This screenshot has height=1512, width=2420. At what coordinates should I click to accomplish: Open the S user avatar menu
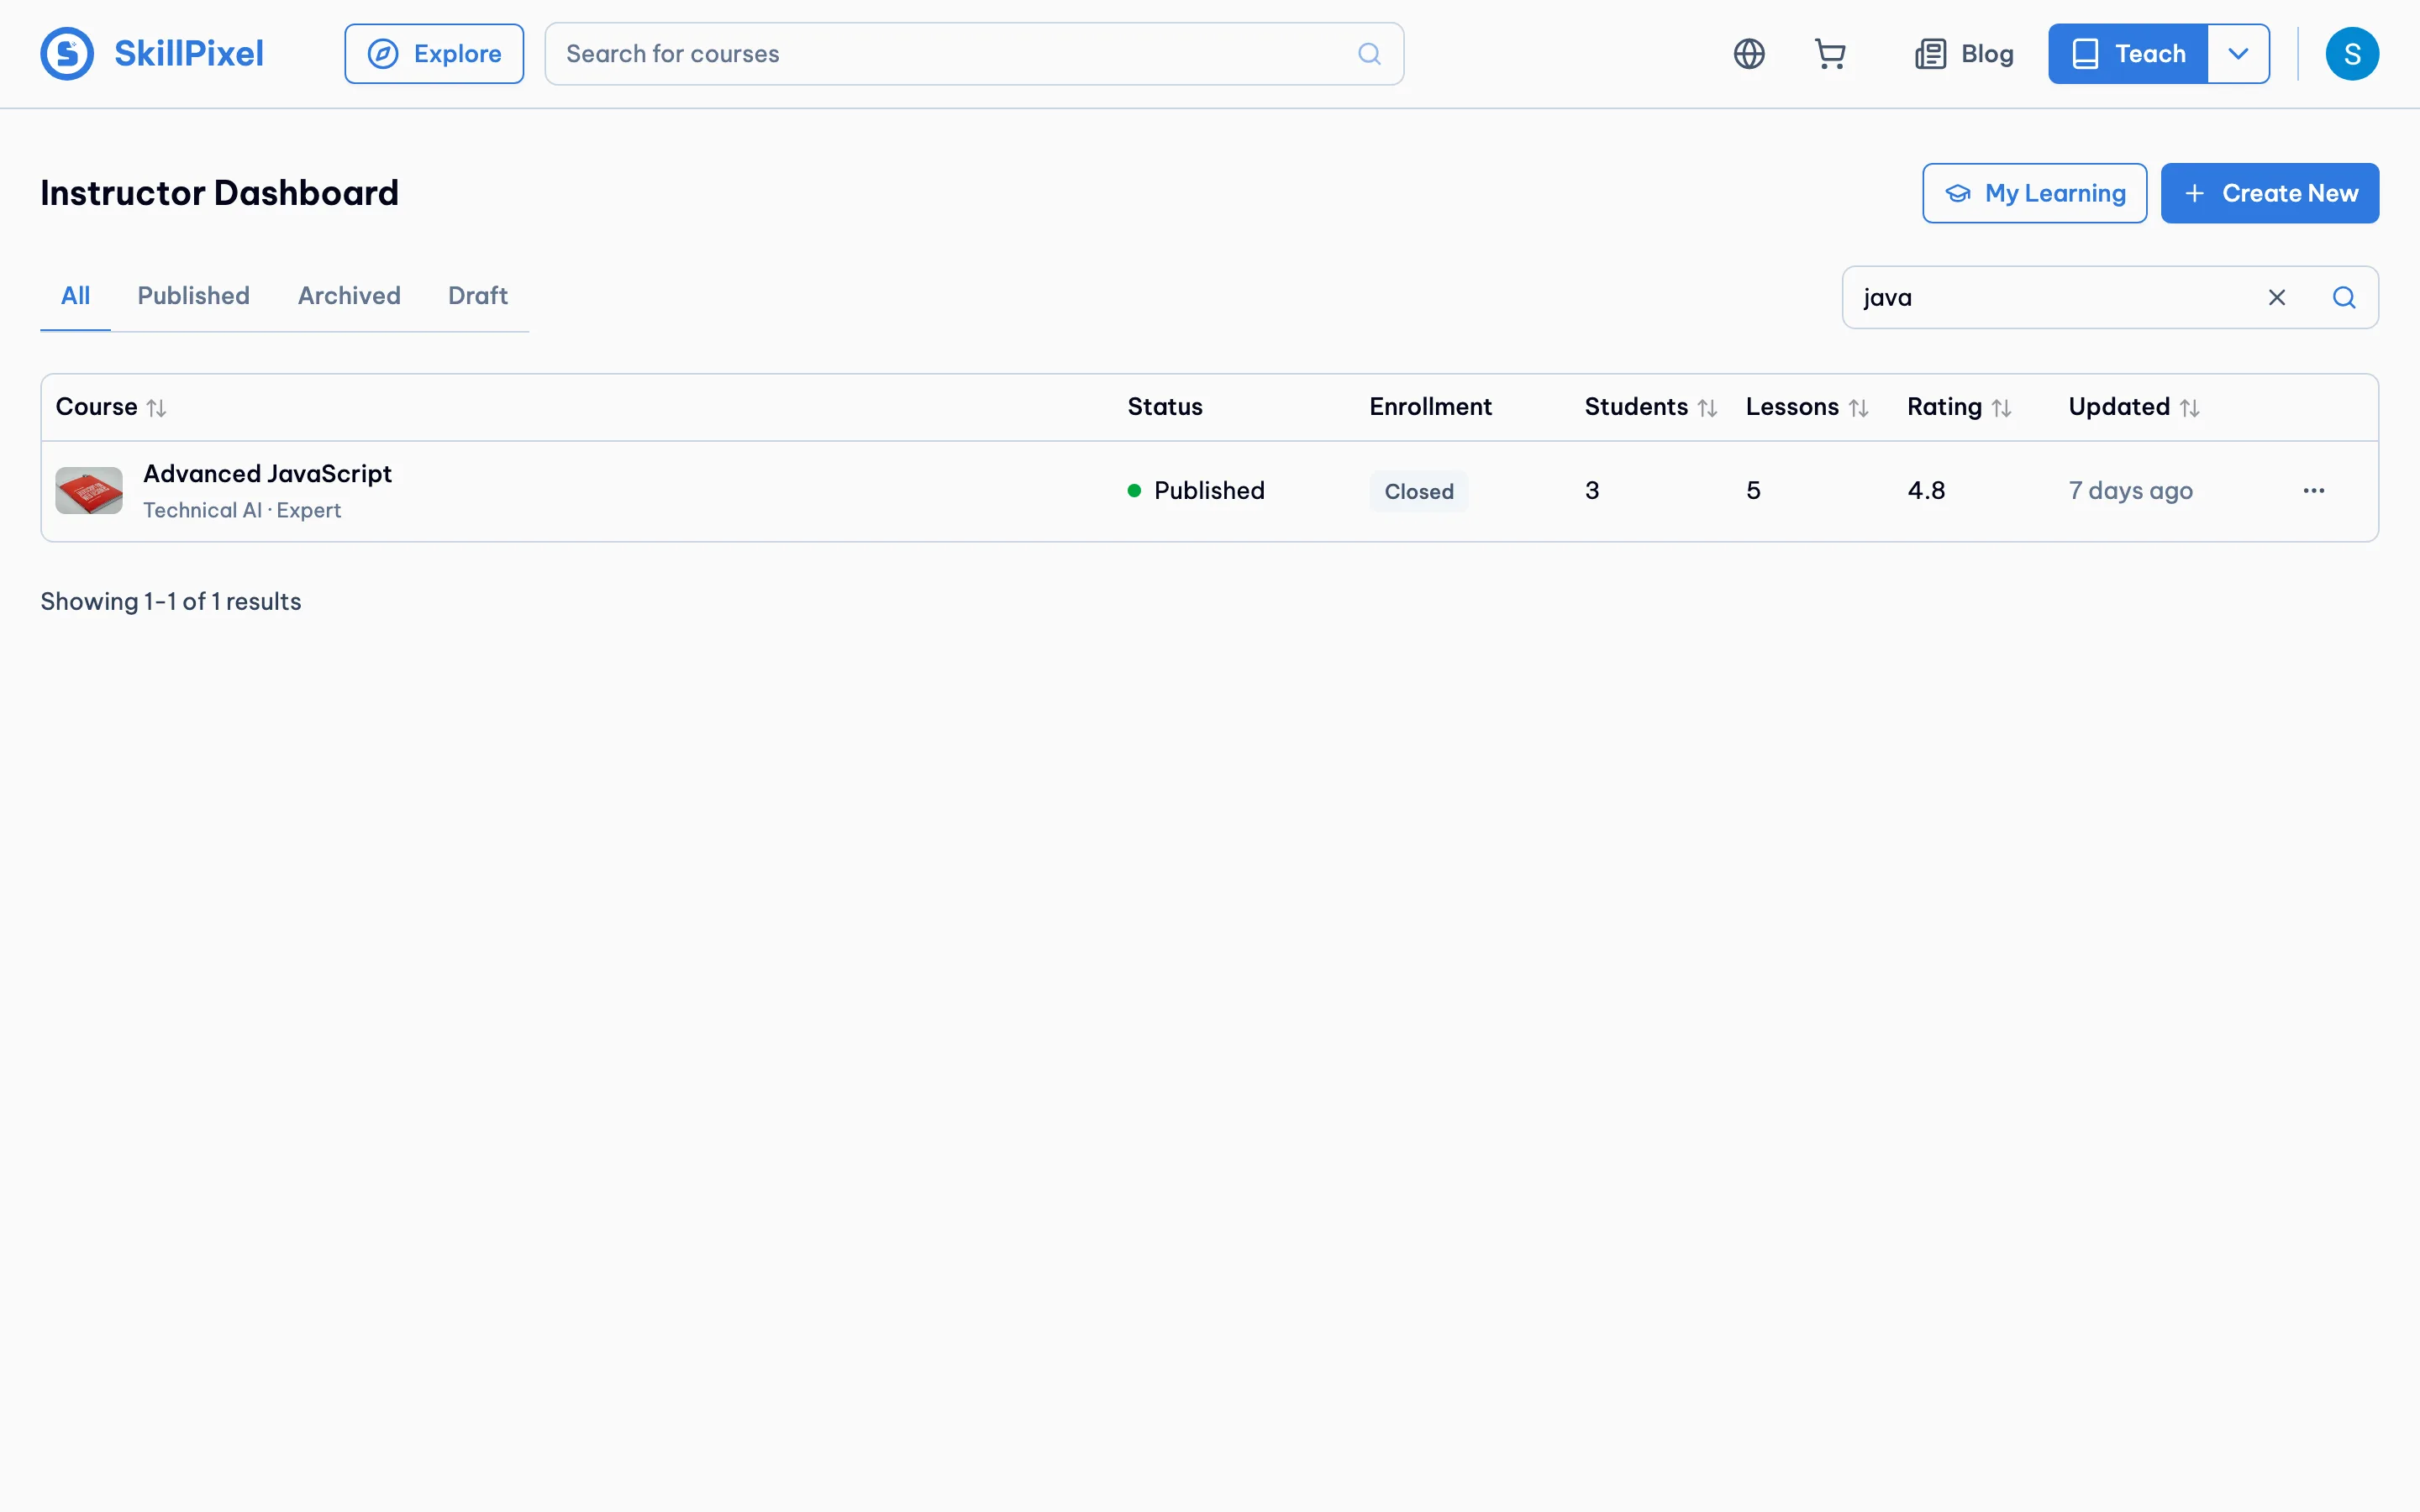coord(2352,54)
